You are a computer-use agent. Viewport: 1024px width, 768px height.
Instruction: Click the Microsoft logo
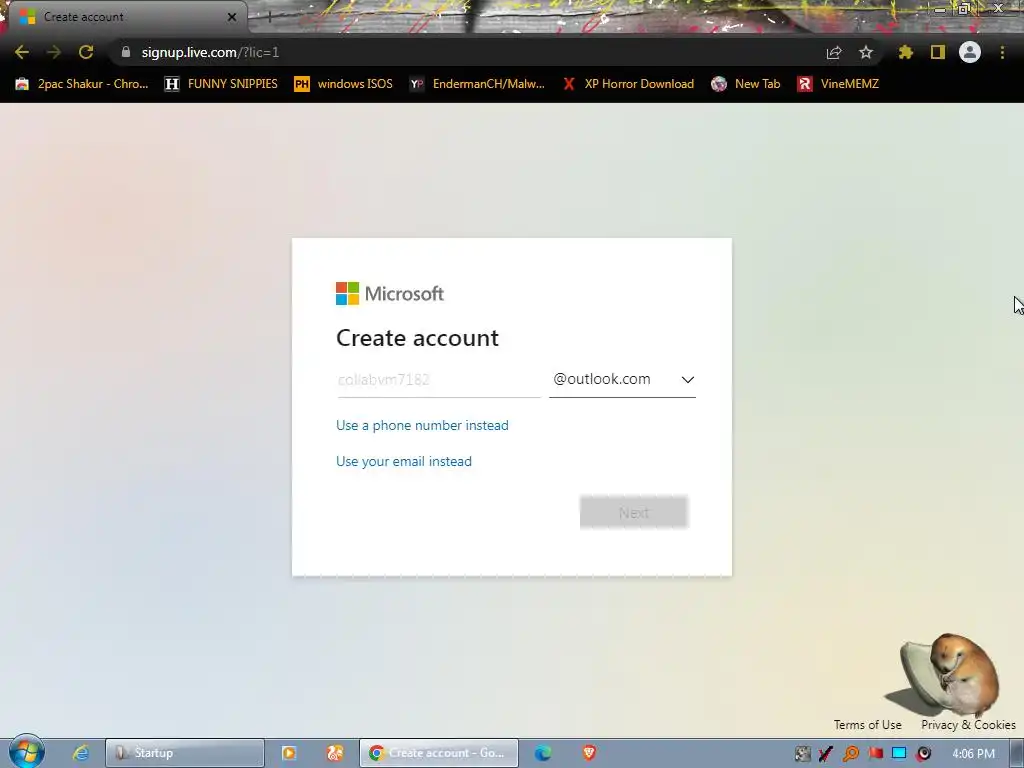(390, 294)
